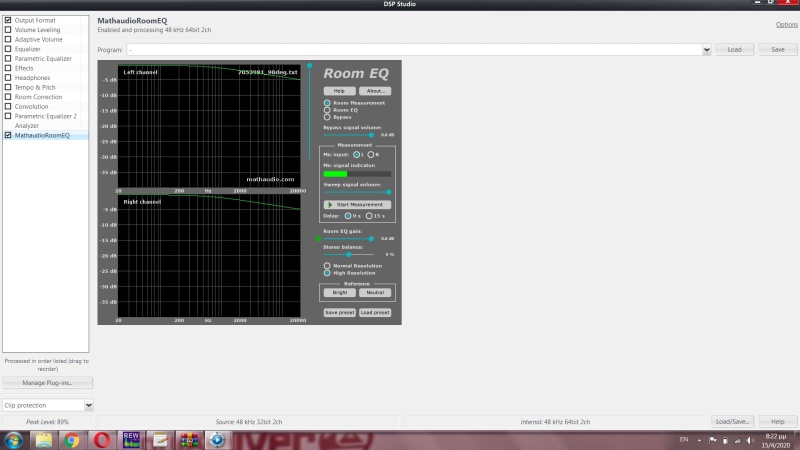Expand the Program dropdown list
800x450 pixels.
pos(706,49)
